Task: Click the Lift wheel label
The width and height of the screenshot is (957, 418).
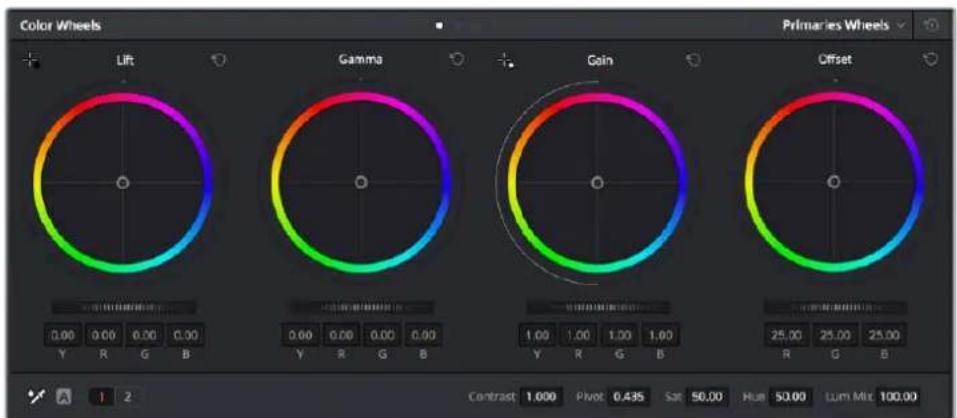Action: (125, 60)
